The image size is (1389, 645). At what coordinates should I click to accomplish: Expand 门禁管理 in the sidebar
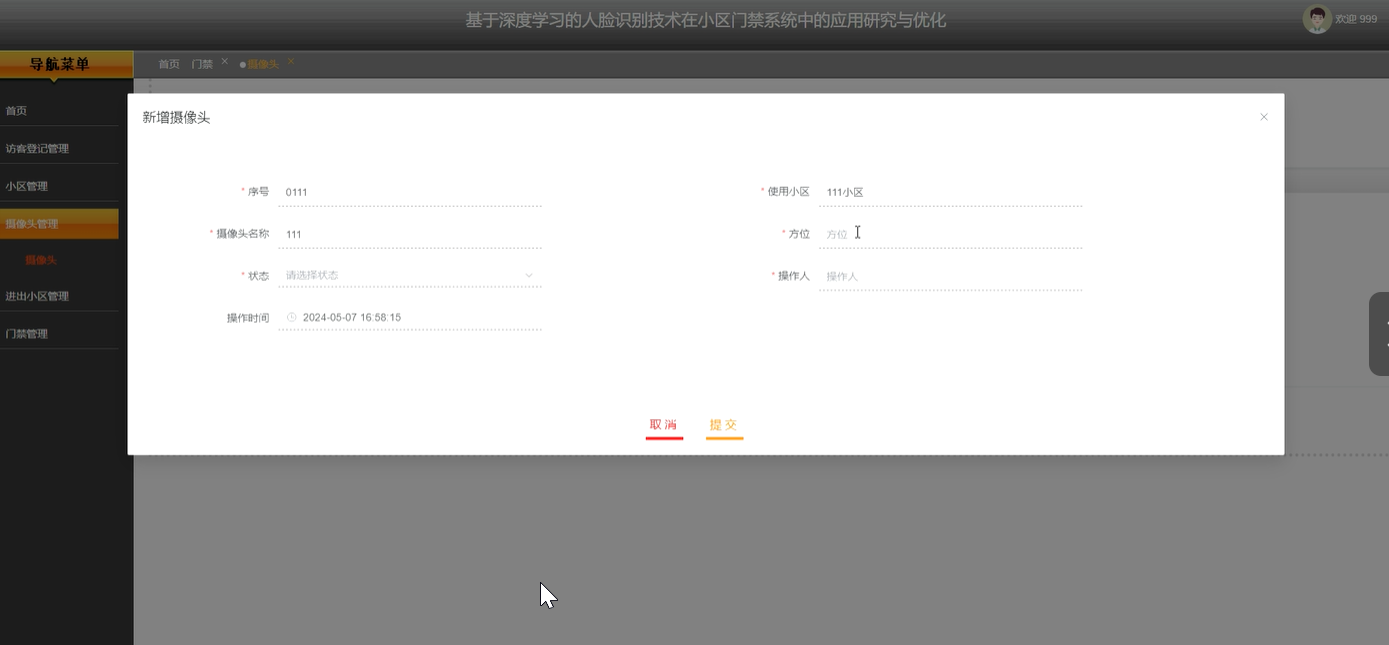[x=59, y=333]
